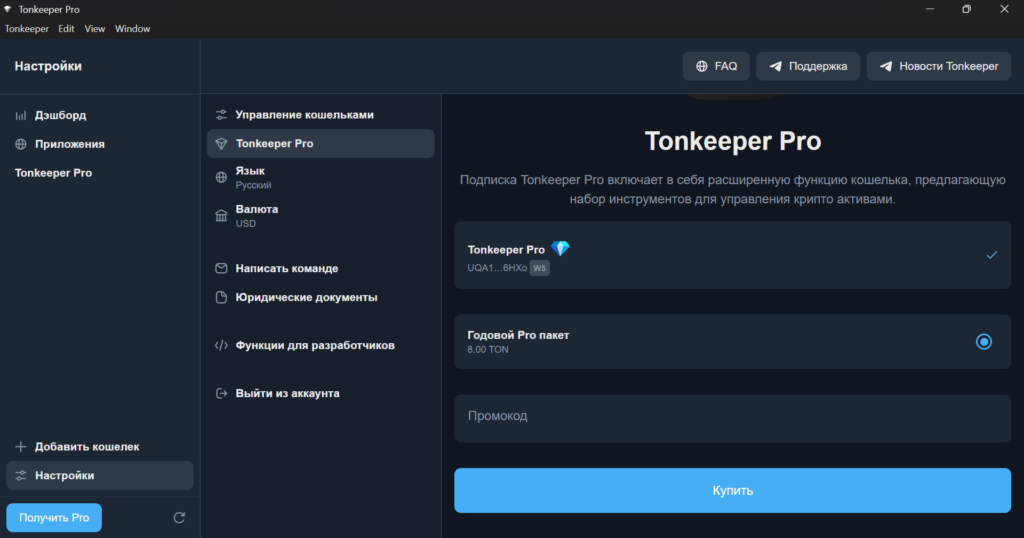Click the bank icon next to Валюта

[221, 216]
